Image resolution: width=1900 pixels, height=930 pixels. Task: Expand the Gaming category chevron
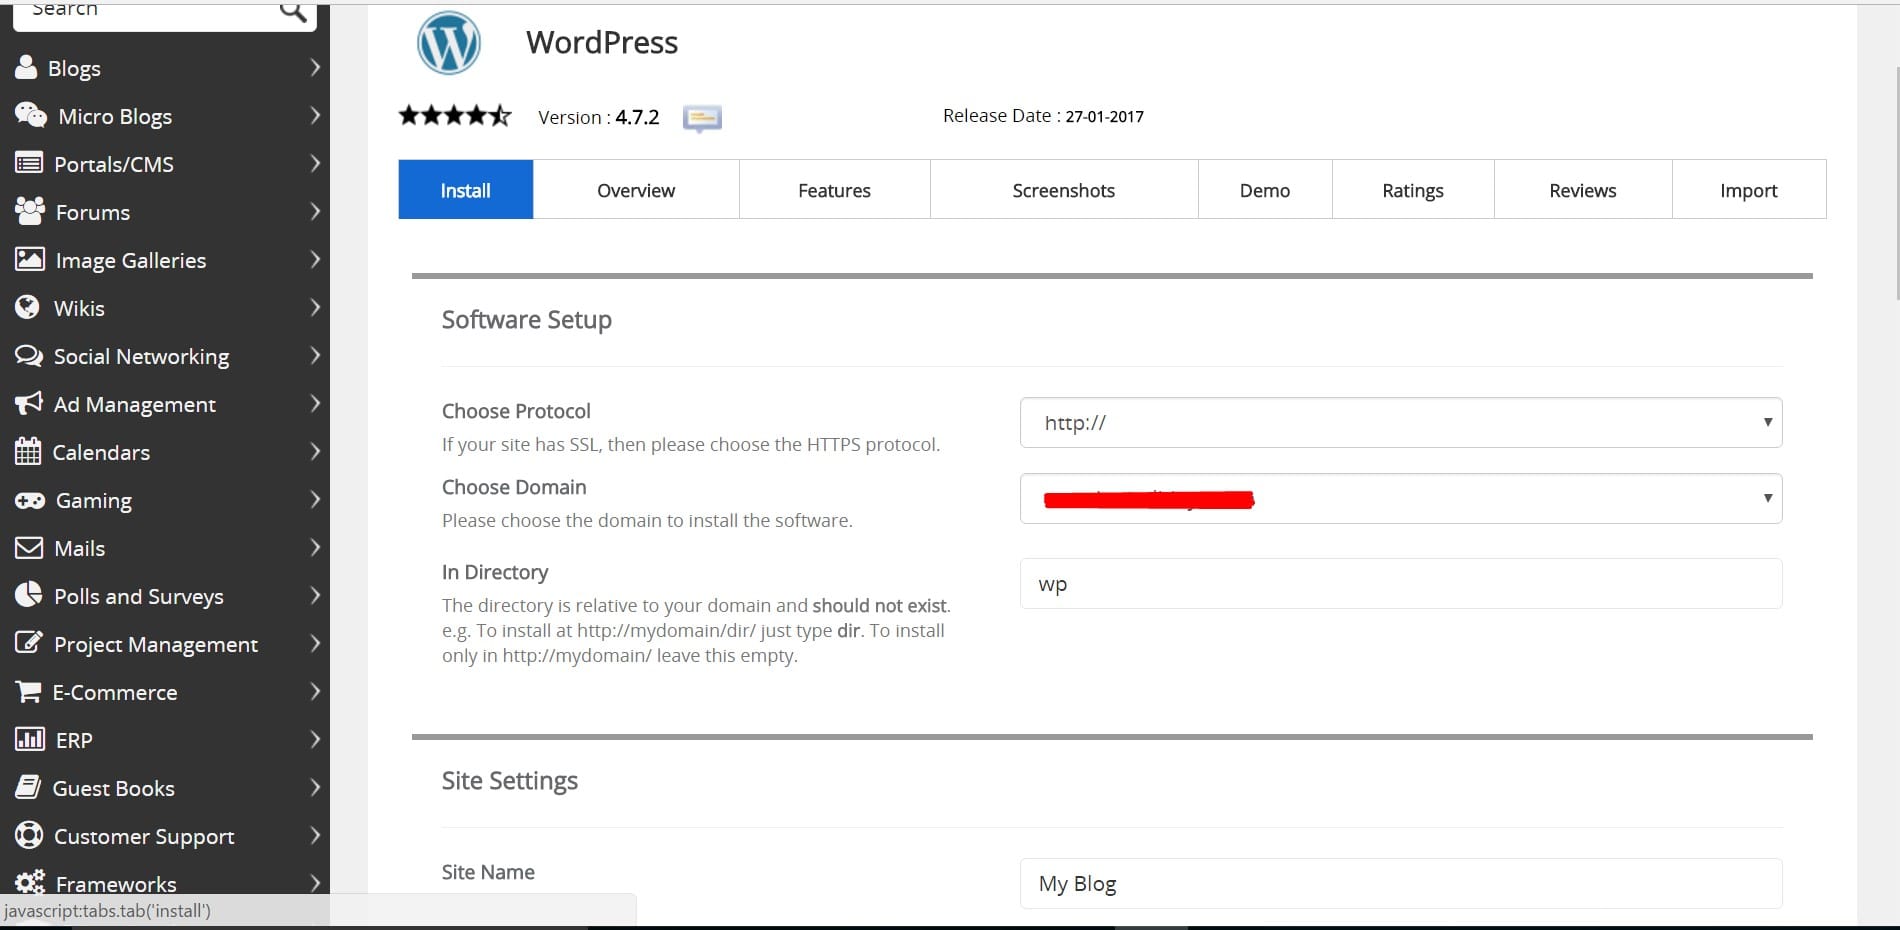pyautogui.click(x=315, y=499)
